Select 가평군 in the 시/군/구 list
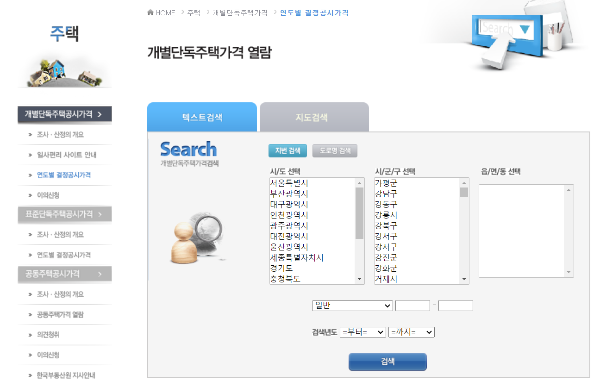The image size is (600, 381). click(417, 183)
